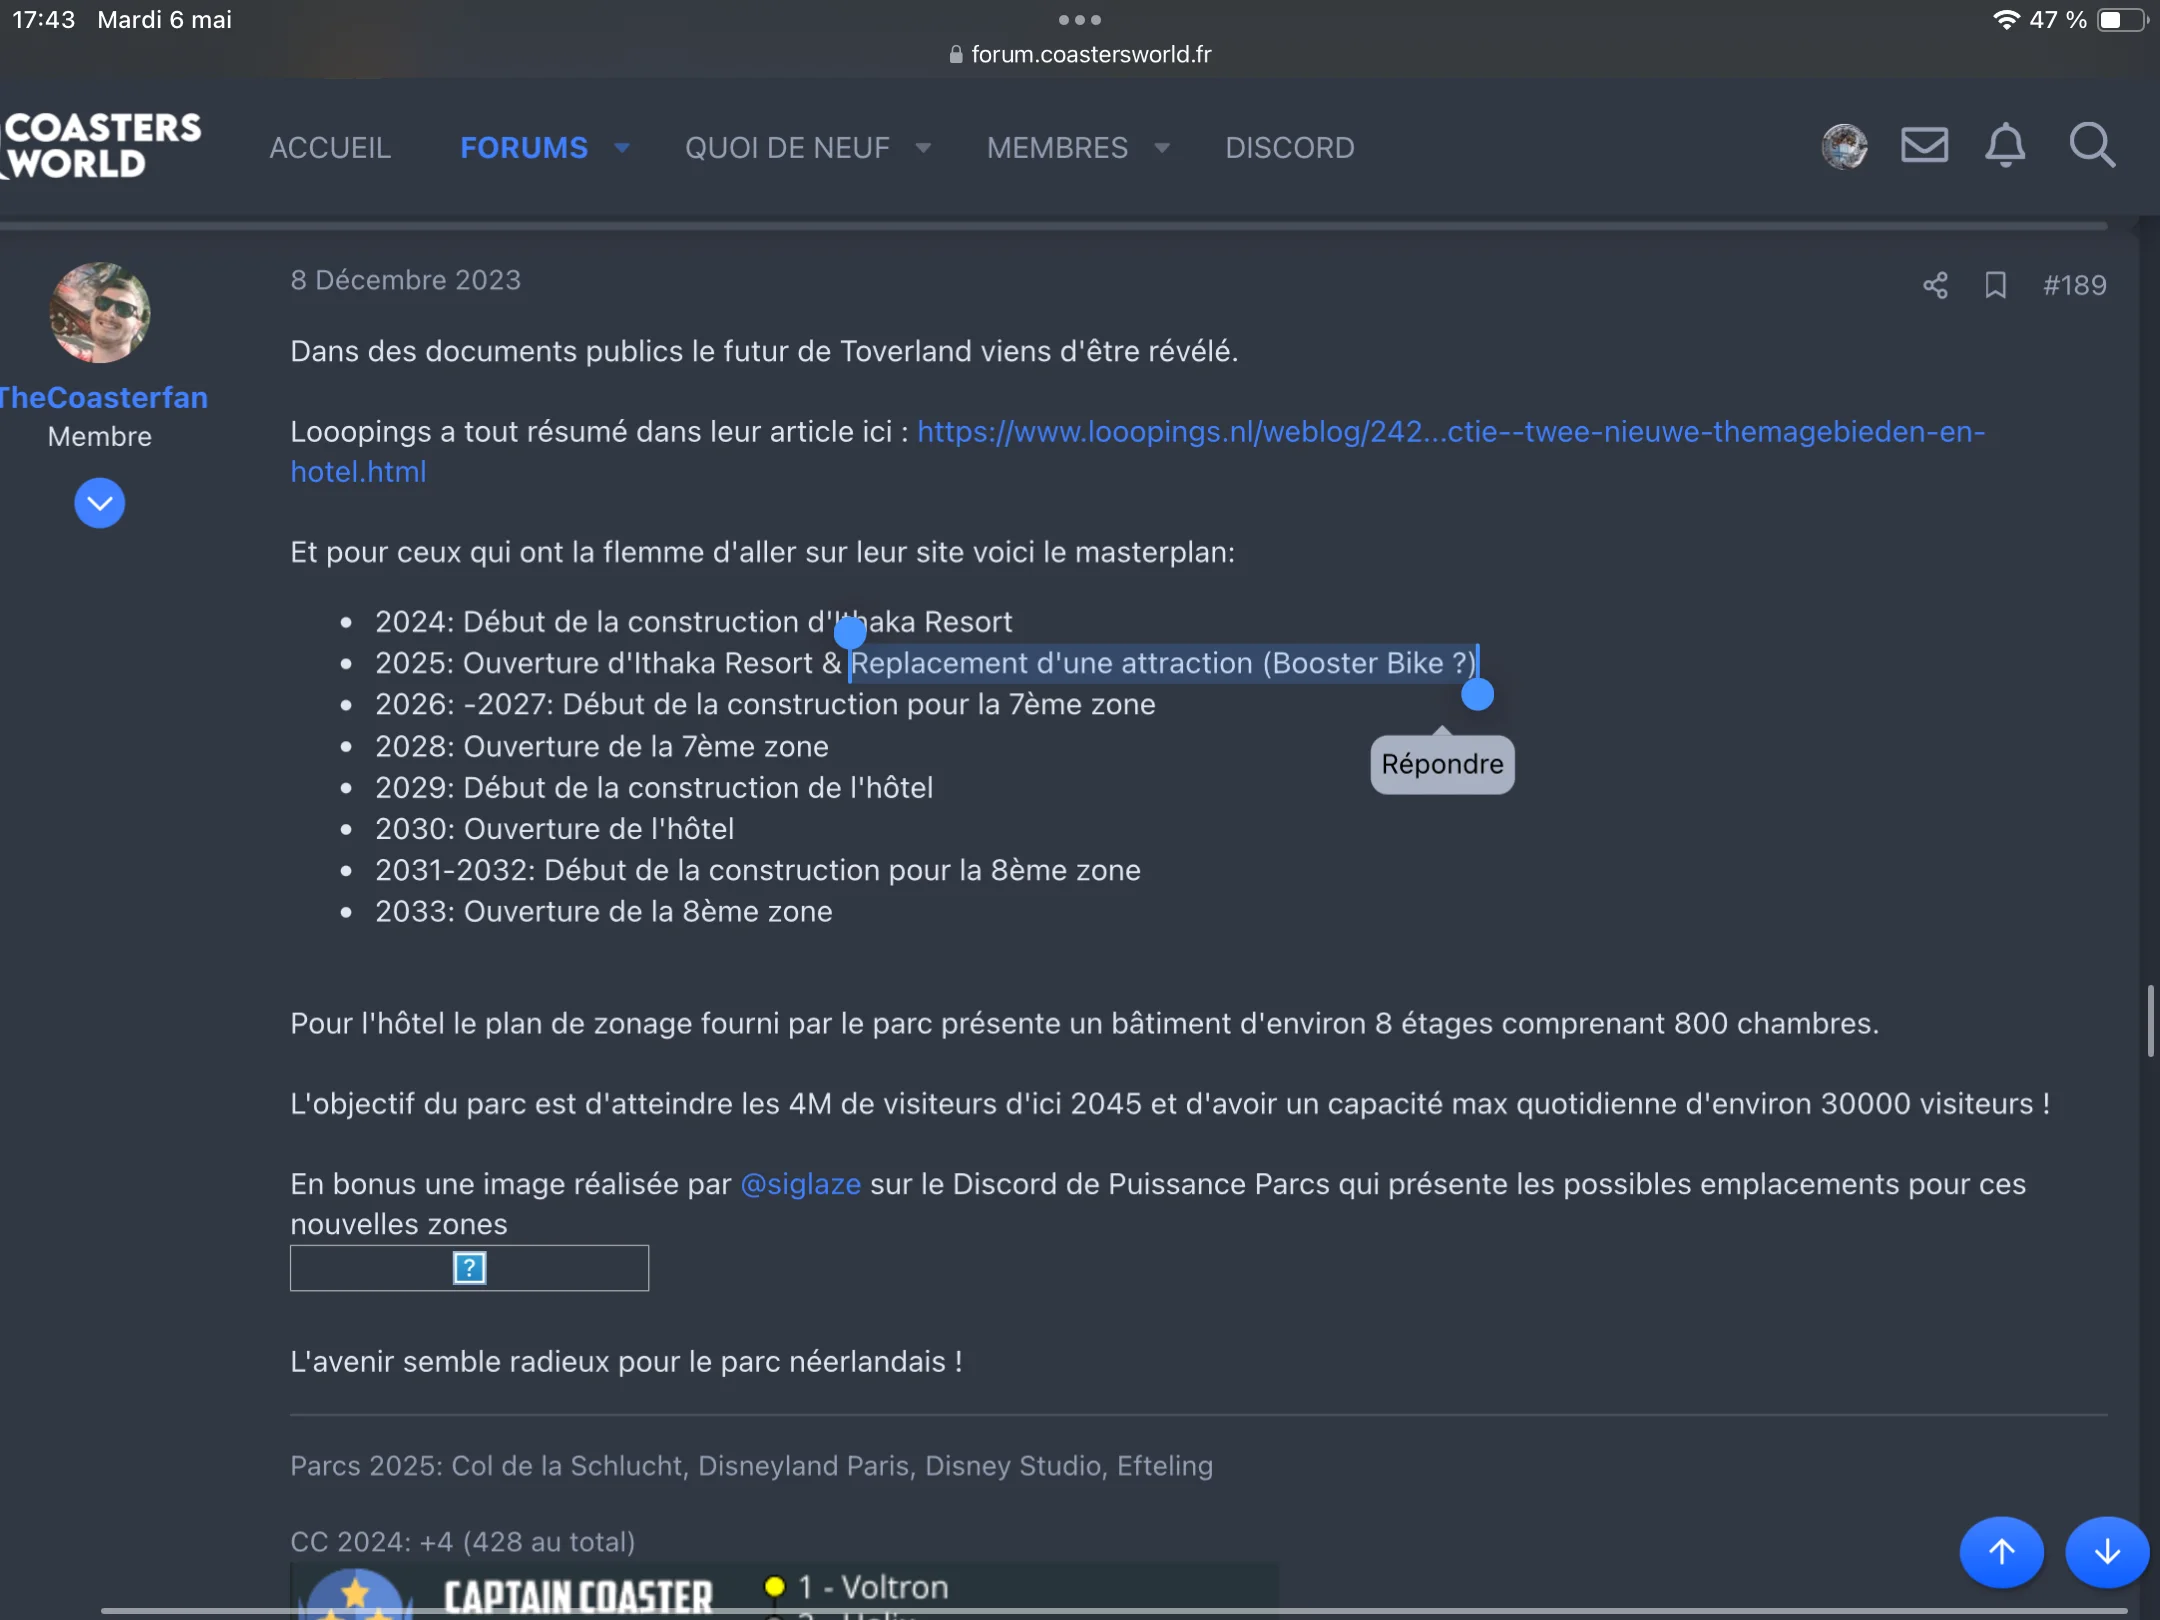
Task: Bookmark post #189
Action: [x=1996, y=285]
